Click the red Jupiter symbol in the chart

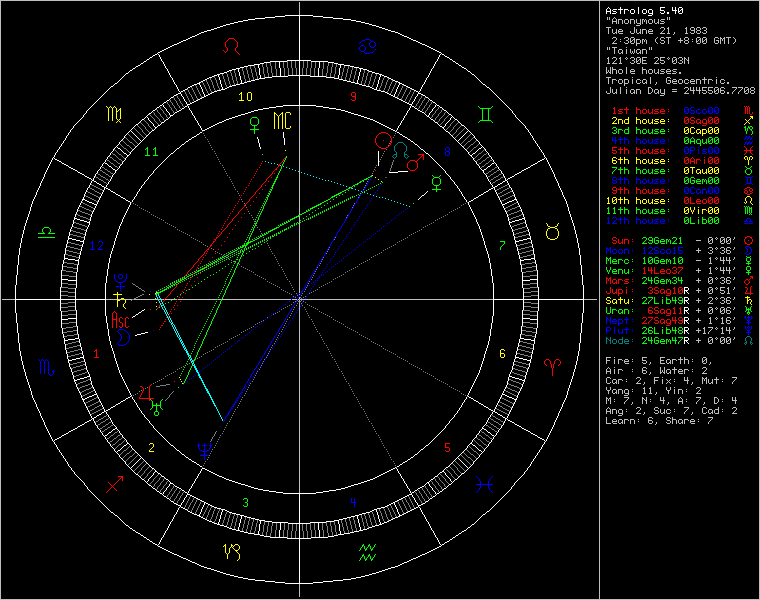point(146,393)
